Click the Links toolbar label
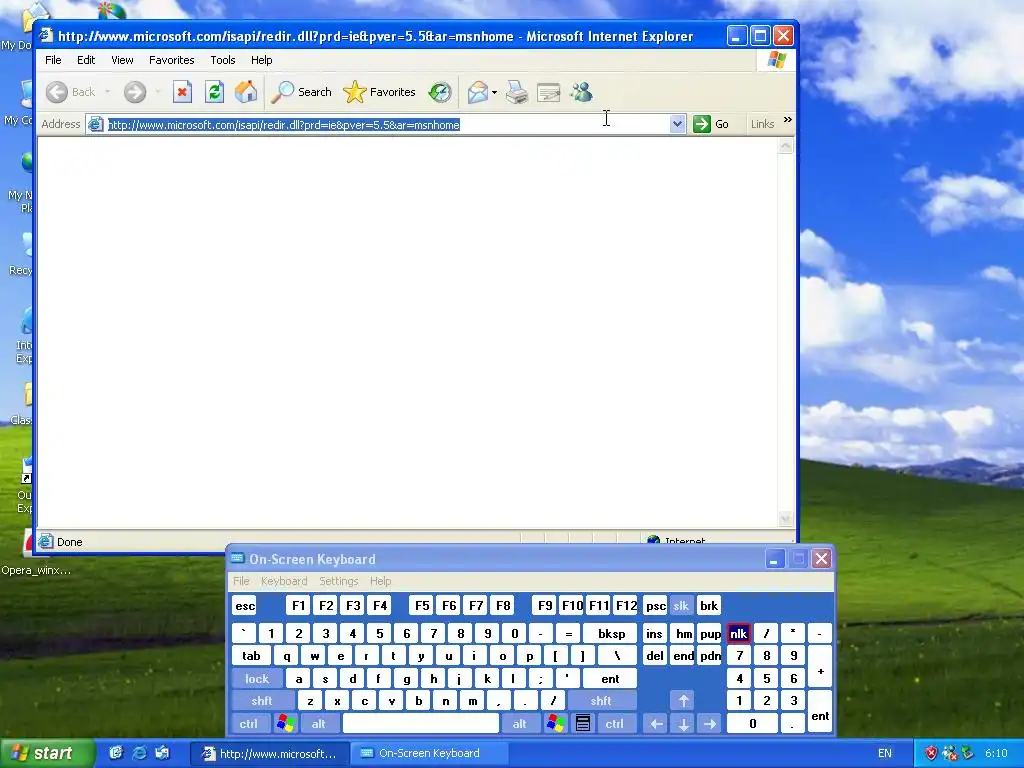The image size is (1024, 768). tap(762, 124)
